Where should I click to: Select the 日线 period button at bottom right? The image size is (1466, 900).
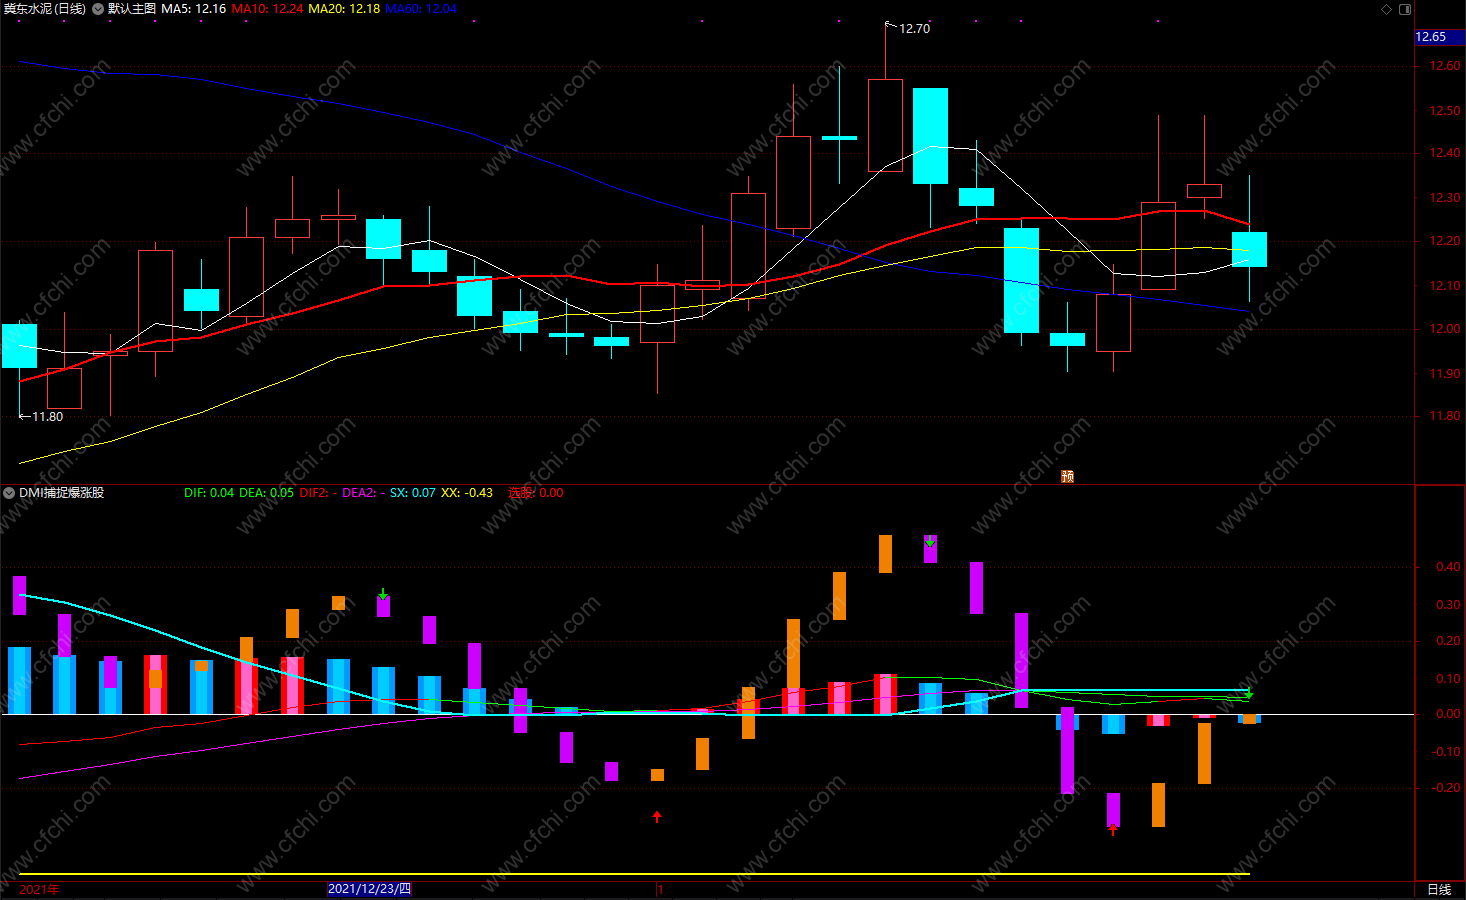1439,889
